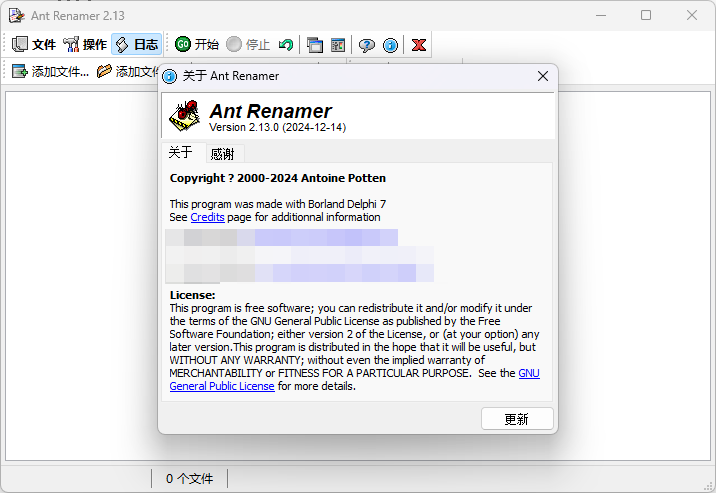Viewport: 716px width, 493px height.
Task: Exit via the red X toolbar icon
Action: click(x=419, y=45)
